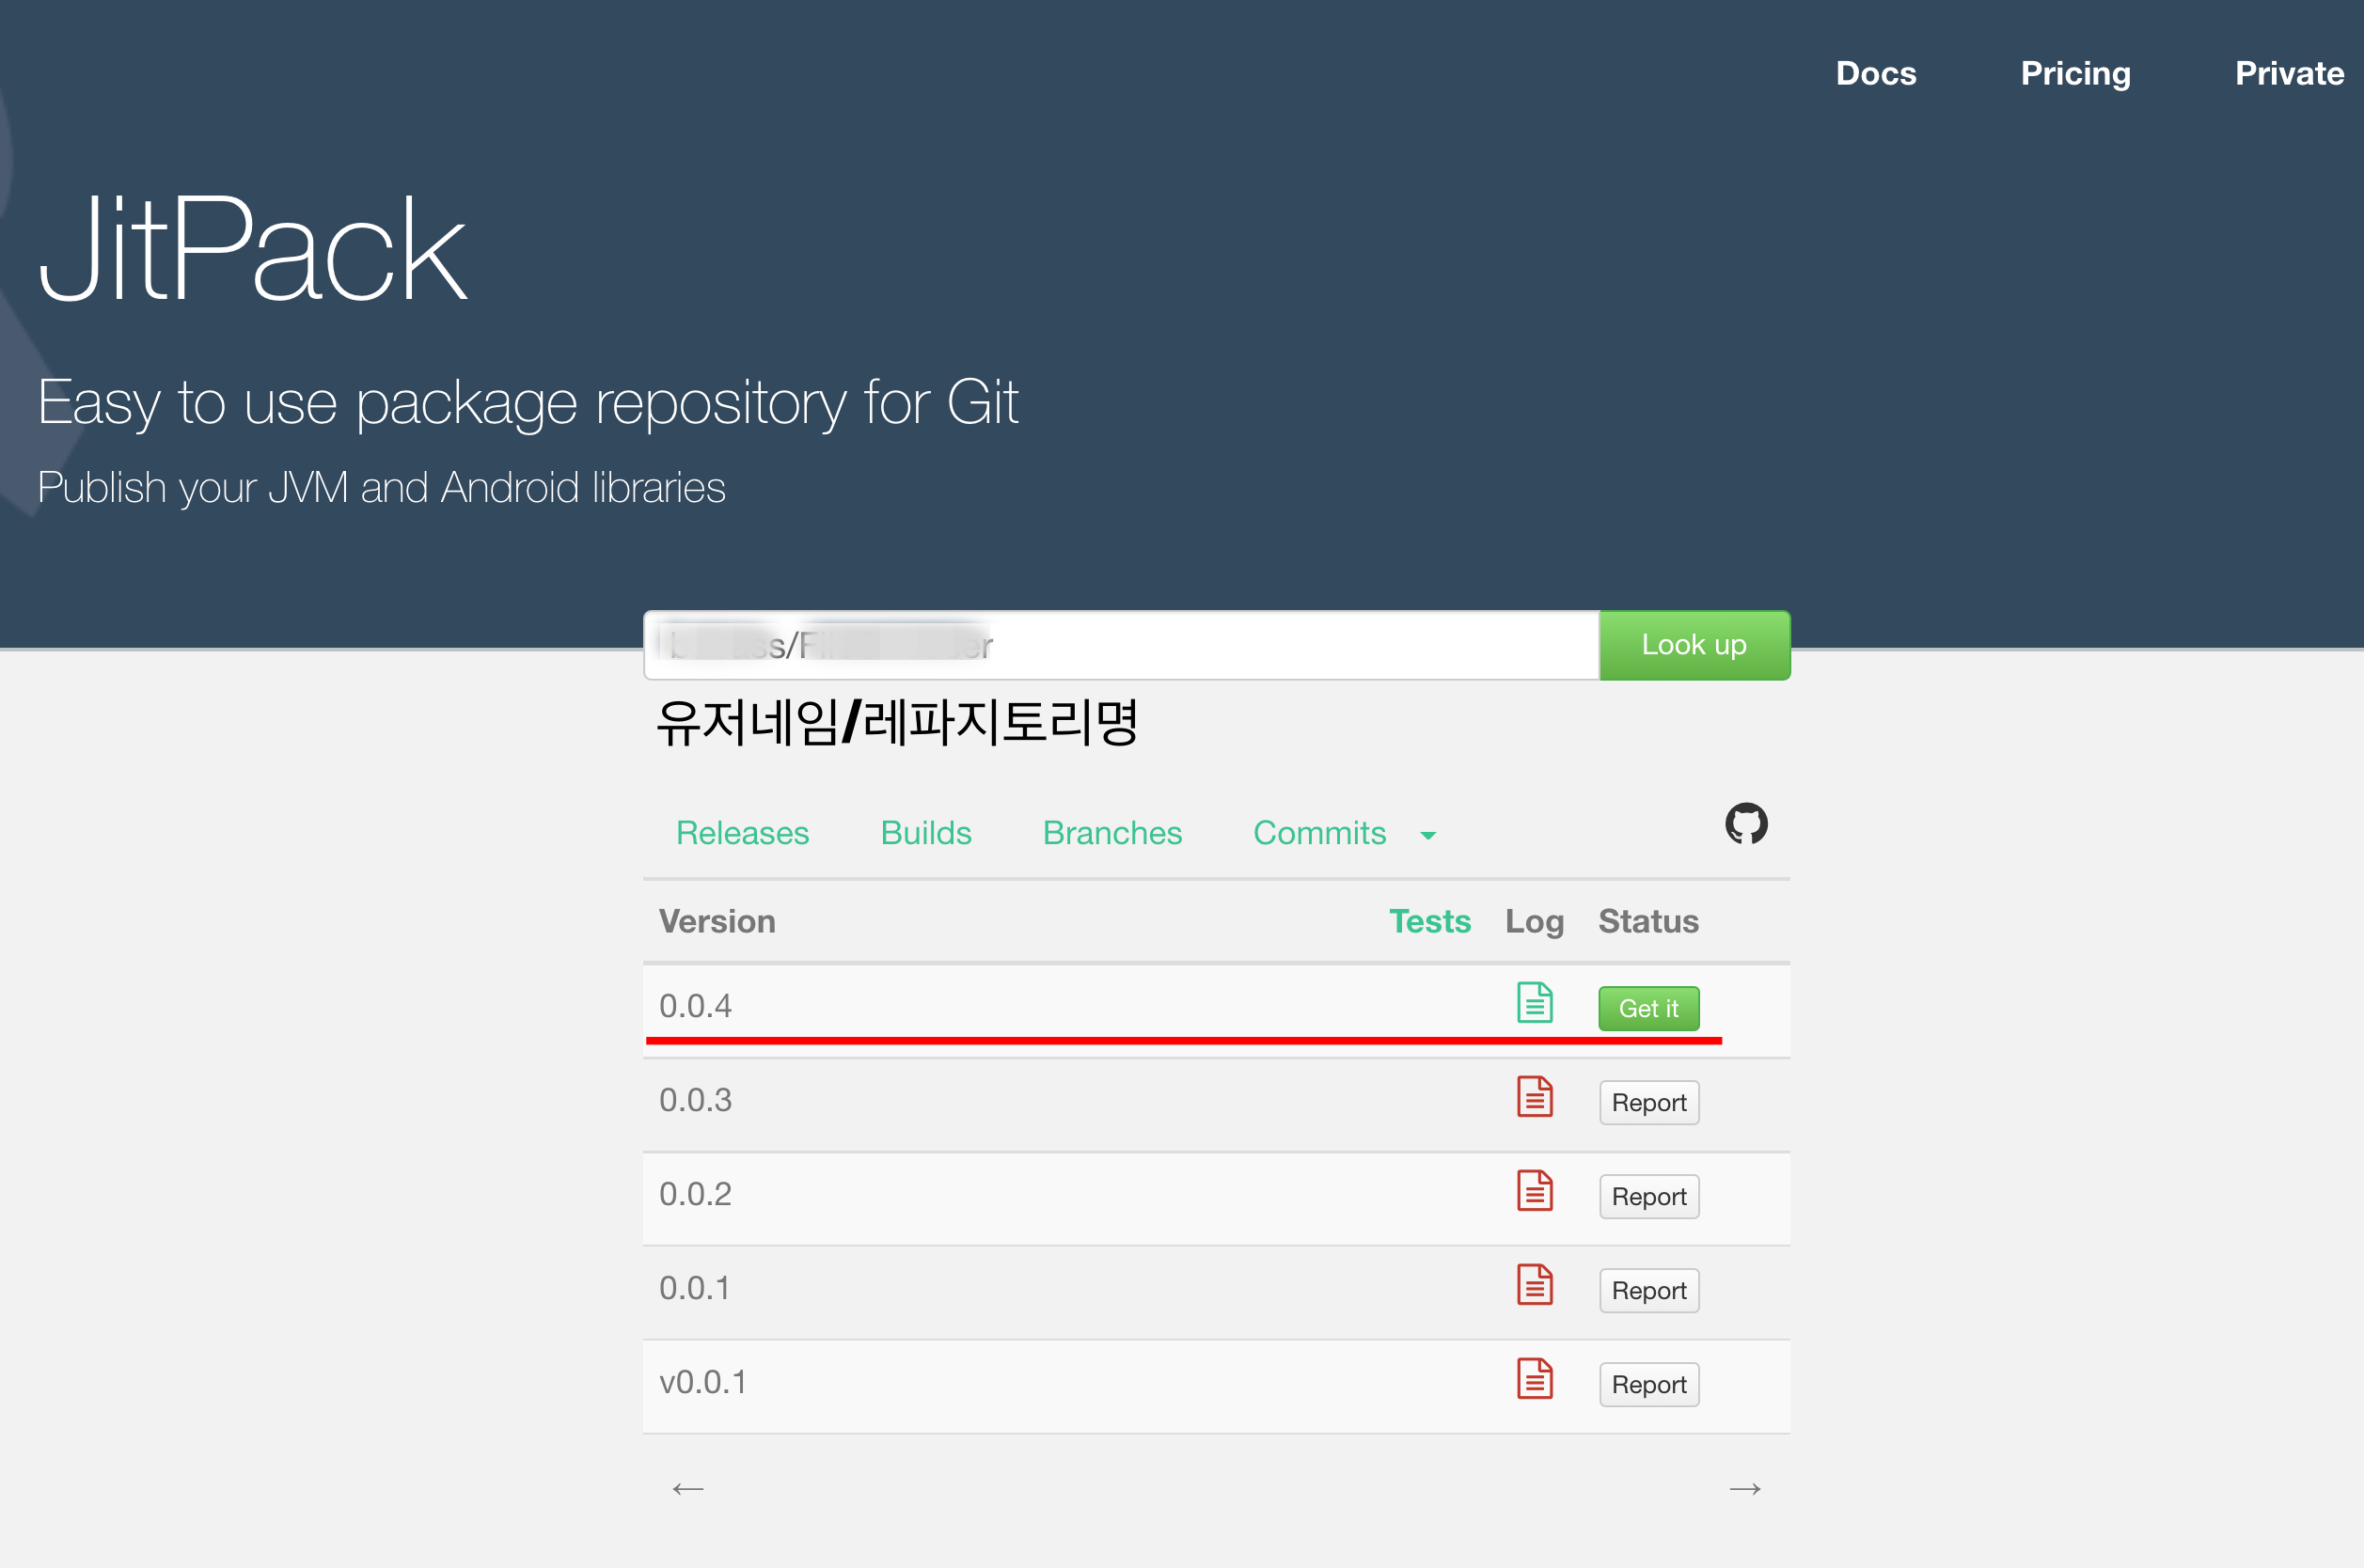Open the red log file for 0.0.2
Viewport: 2364px width, 1568px height.
pos(1534,1191)
